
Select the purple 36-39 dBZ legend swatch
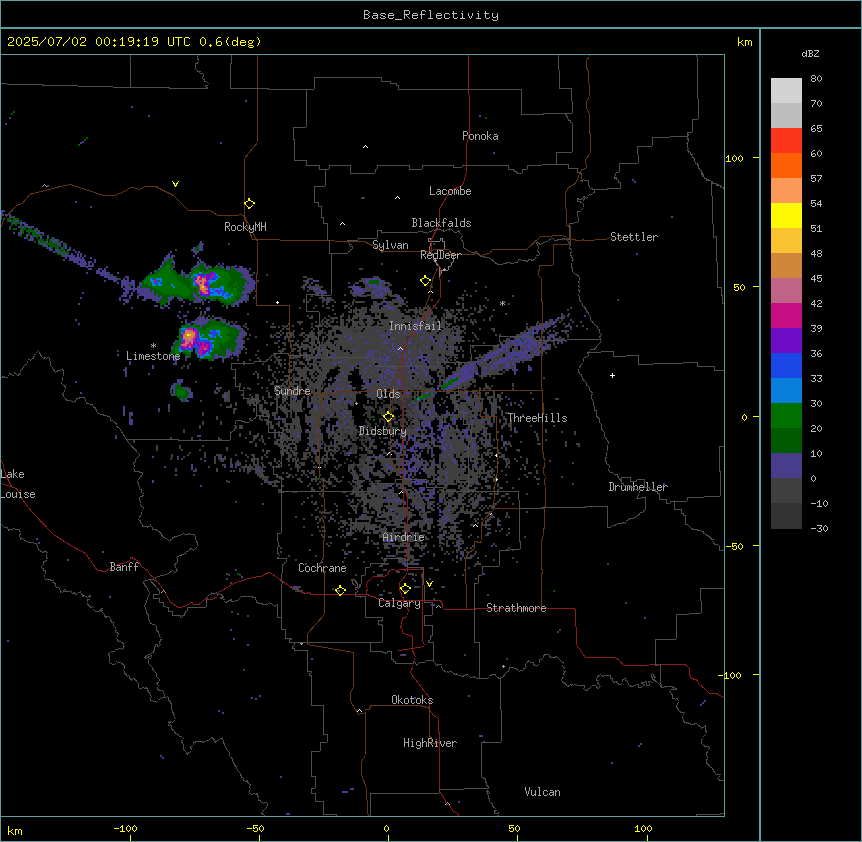tap(786, 340)
